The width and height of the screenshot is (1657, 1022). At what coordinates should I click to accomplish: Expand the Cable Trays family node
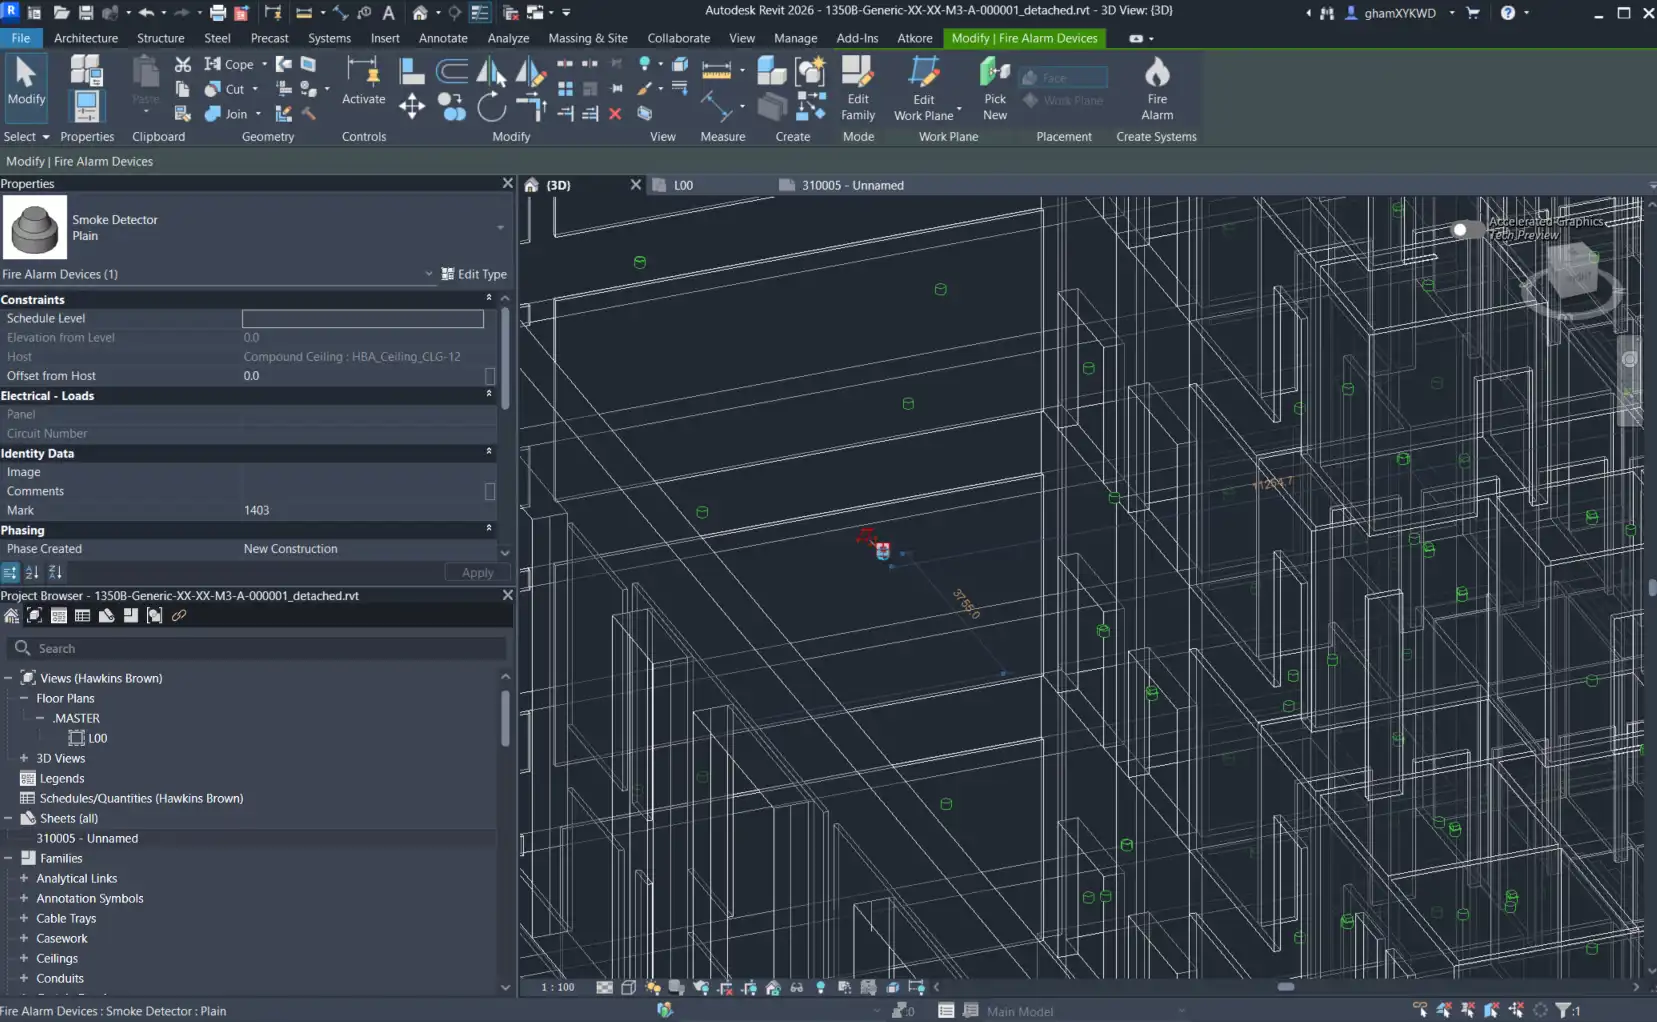point(24,918)
